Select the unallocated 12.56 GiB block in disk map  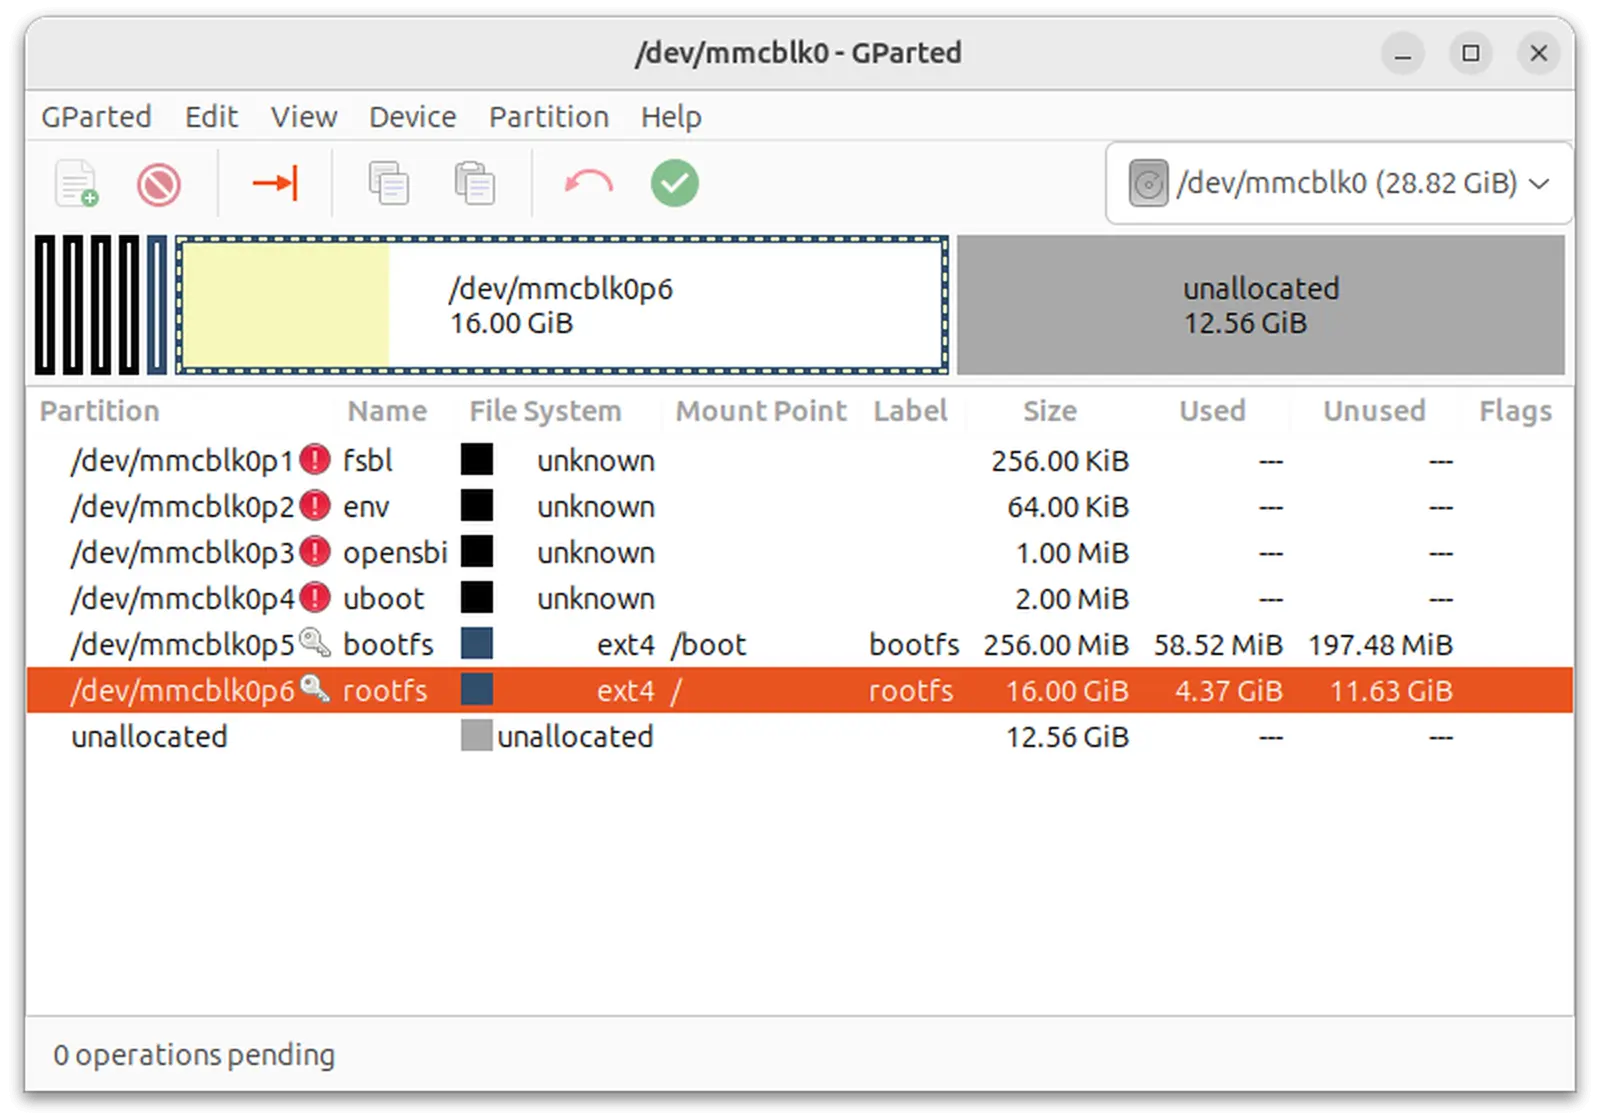[x=1261, y=305]
